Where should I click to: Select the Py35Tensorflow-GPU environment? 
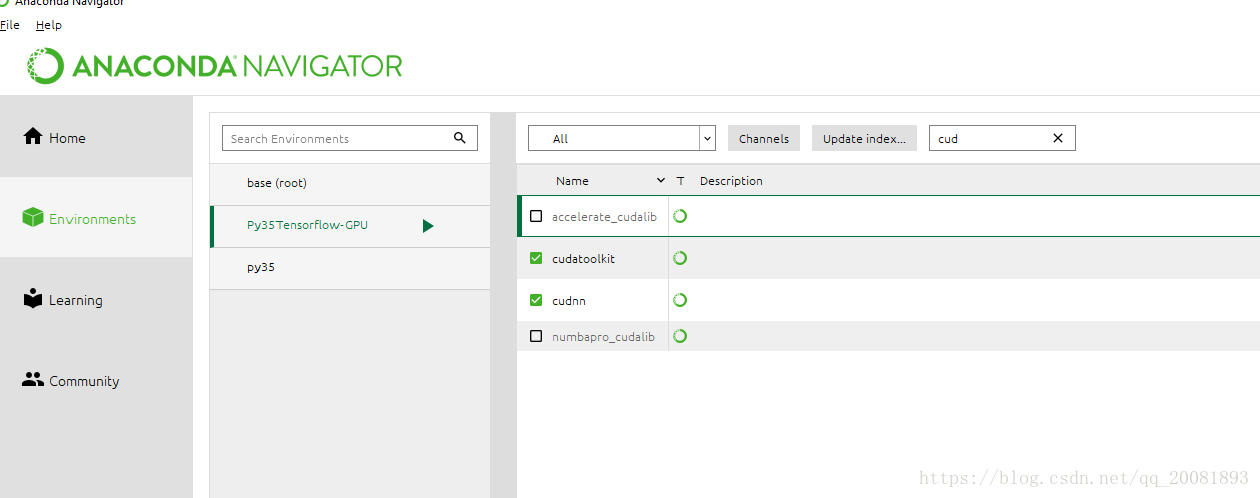350,226
